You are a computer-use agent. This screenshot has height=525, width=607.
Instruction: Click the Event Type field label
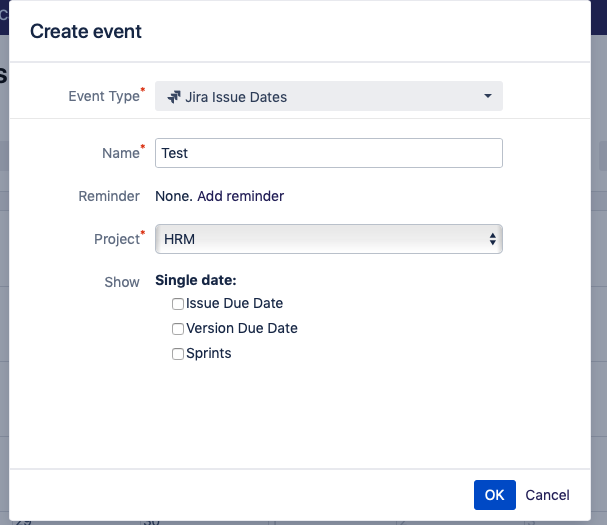tap(104, 96)
